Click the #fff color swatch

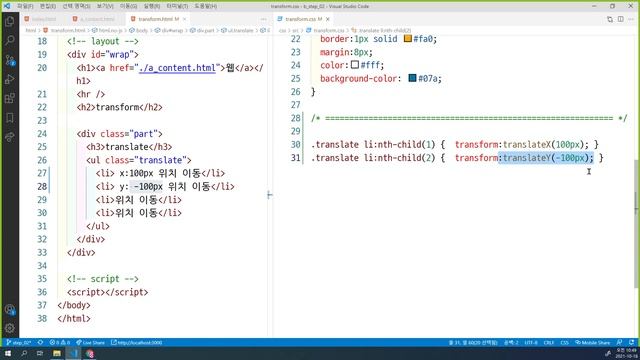point(355,64)
